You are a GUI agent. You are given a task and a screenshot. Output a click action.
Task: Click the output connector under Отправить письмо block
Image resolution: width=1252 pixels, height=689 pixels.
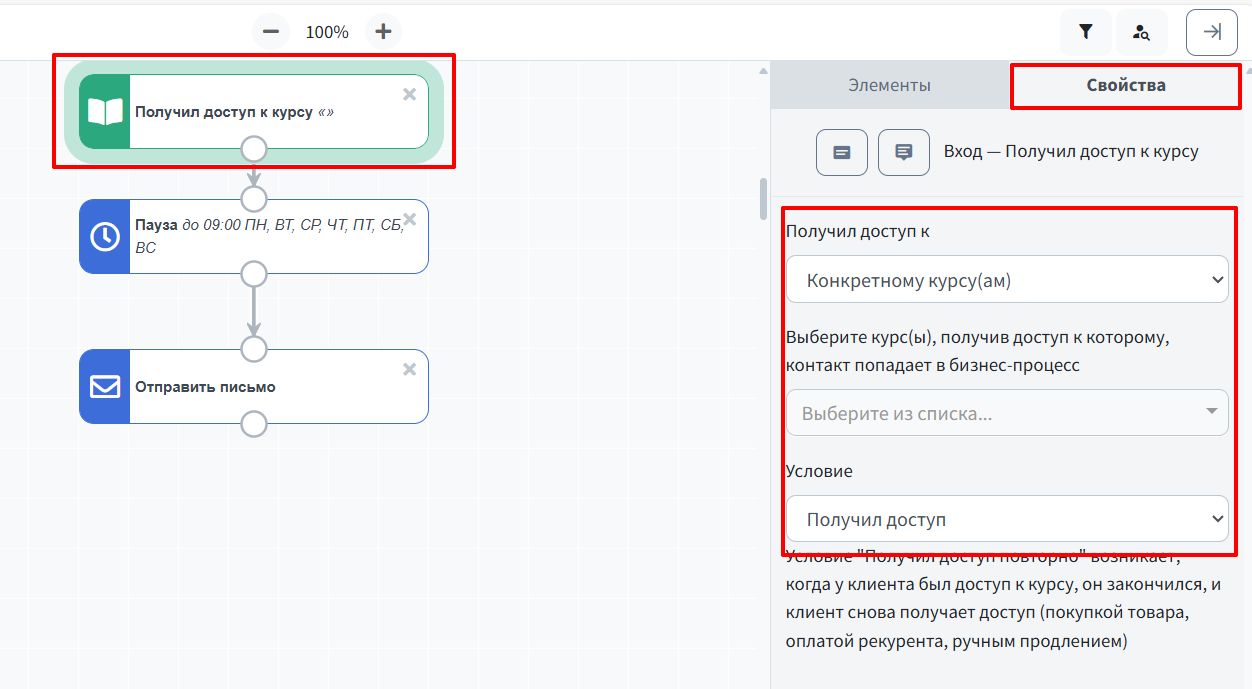coord(254,424)
